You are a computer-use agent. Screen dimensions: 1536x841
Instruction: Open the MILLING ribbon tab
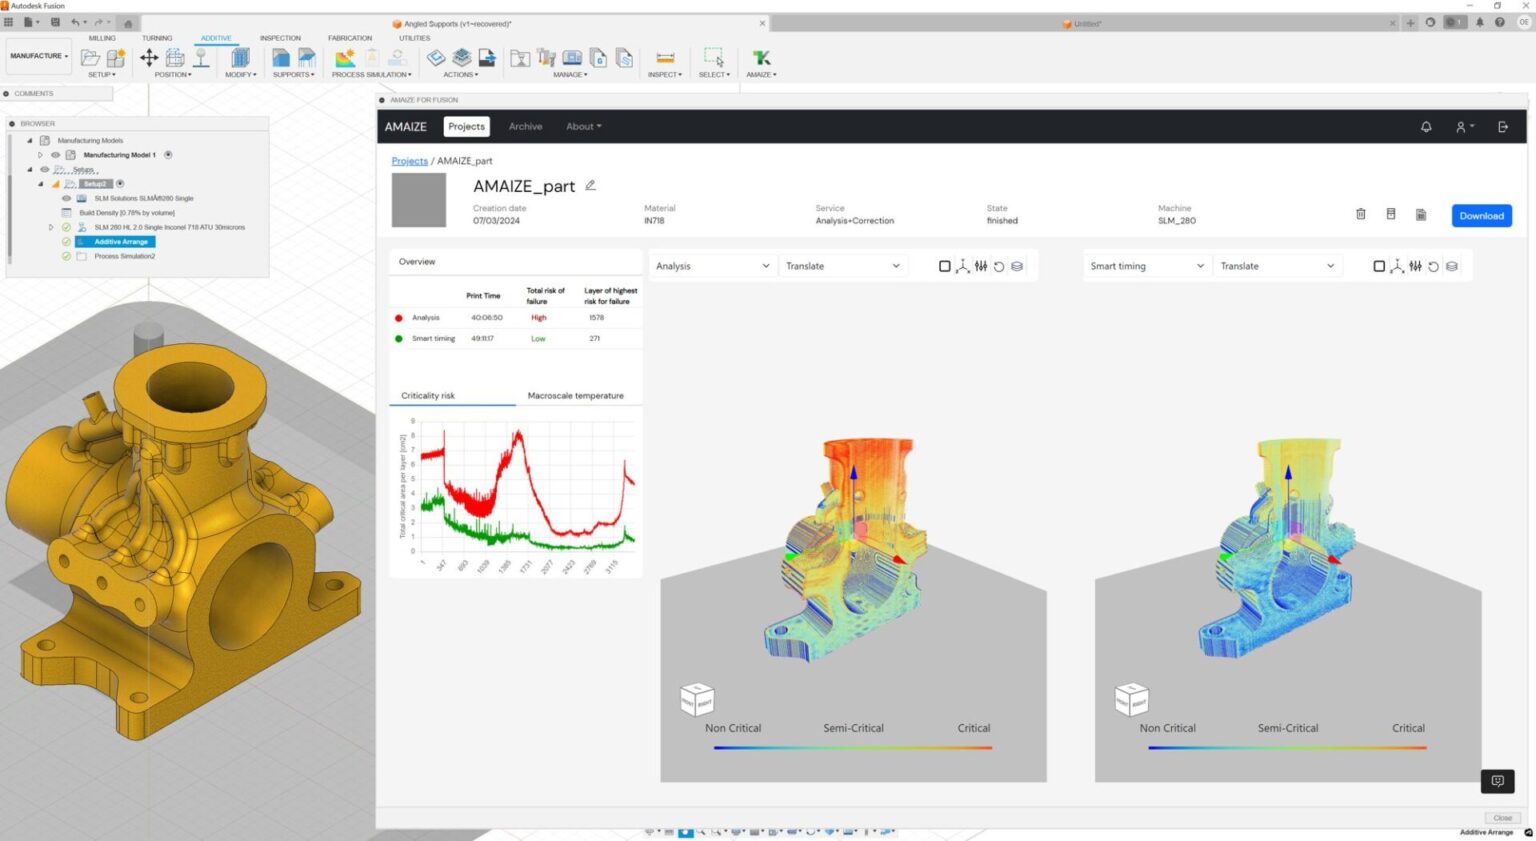point(102,38)
